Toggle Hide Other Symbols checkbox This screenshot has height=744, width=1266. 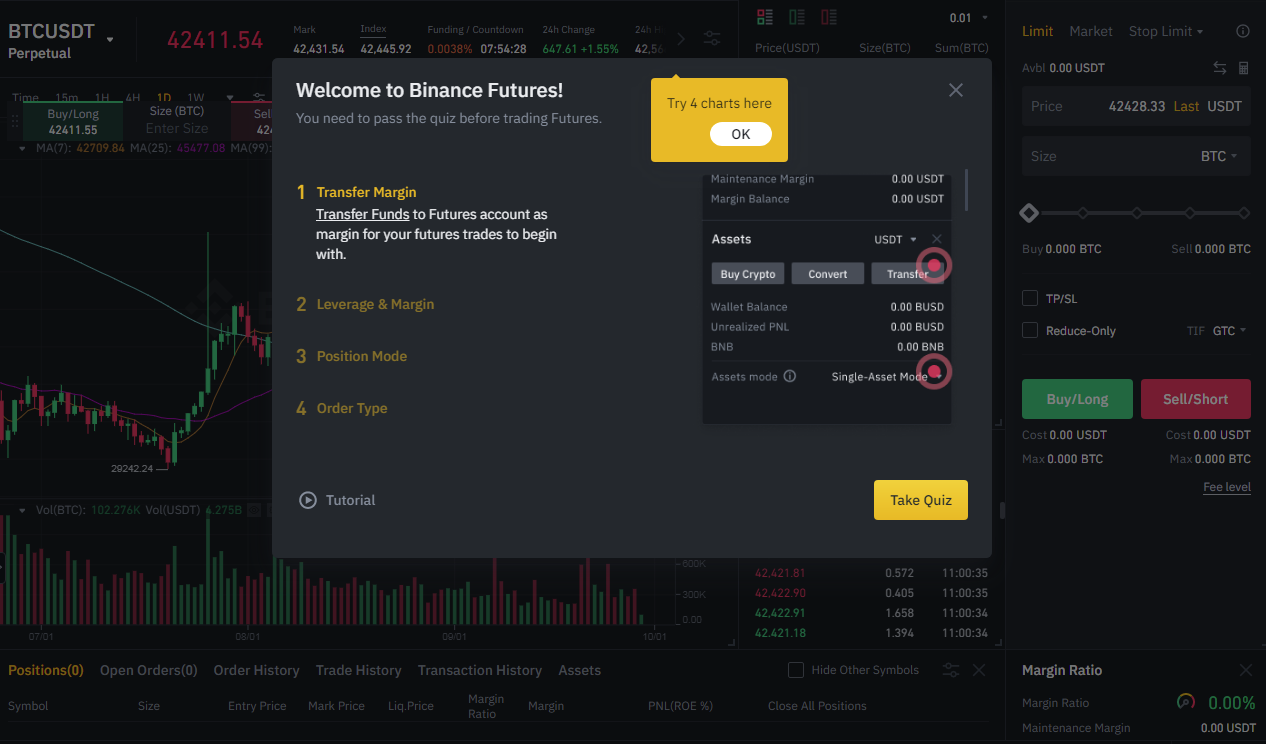coord(796,670)
